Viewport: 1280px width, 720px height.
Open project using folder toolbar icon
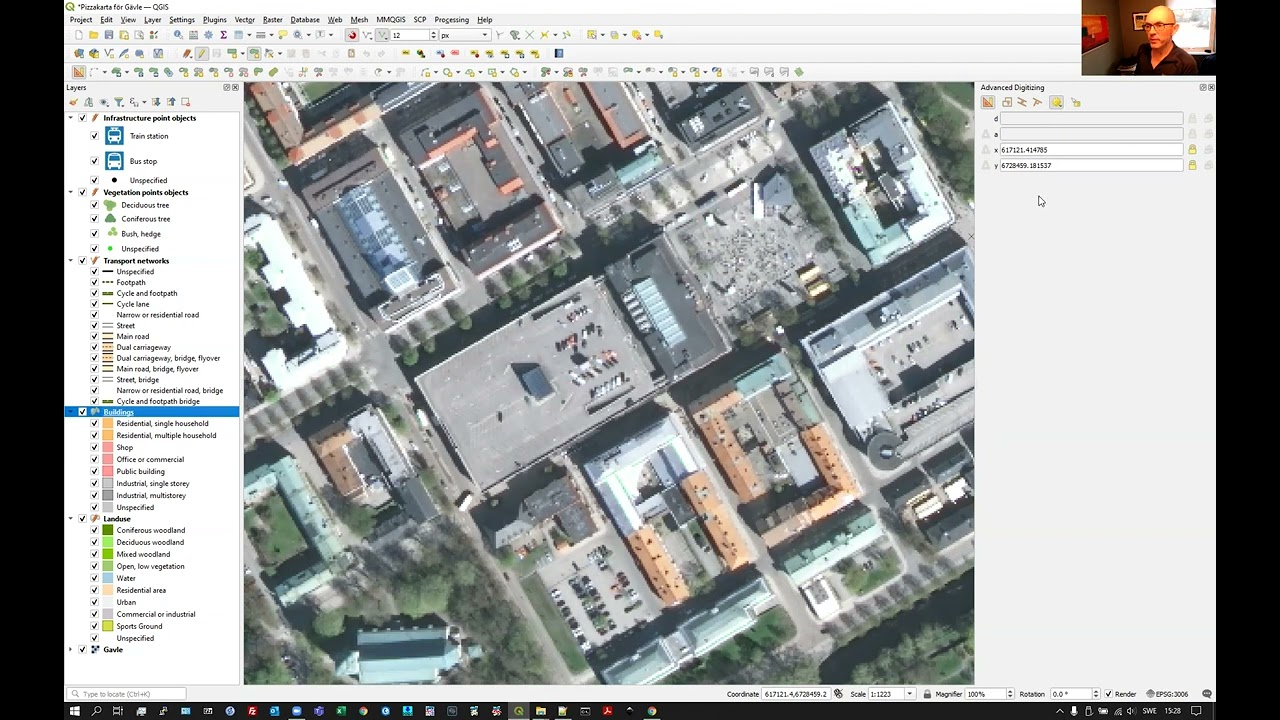pos(94,35)
